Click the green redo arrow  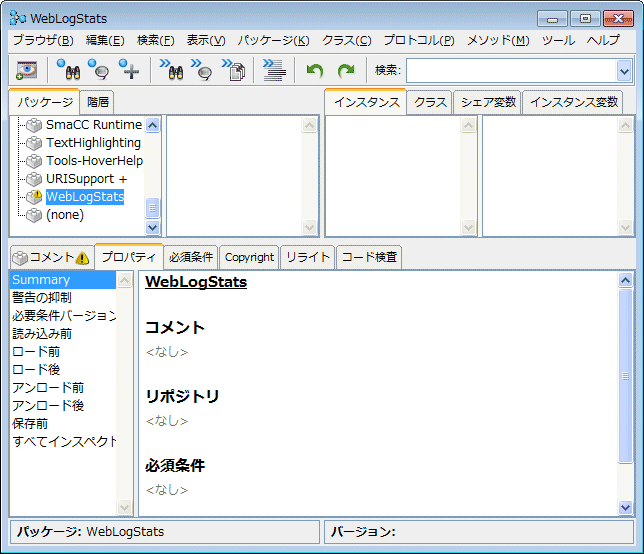[346, 70]
